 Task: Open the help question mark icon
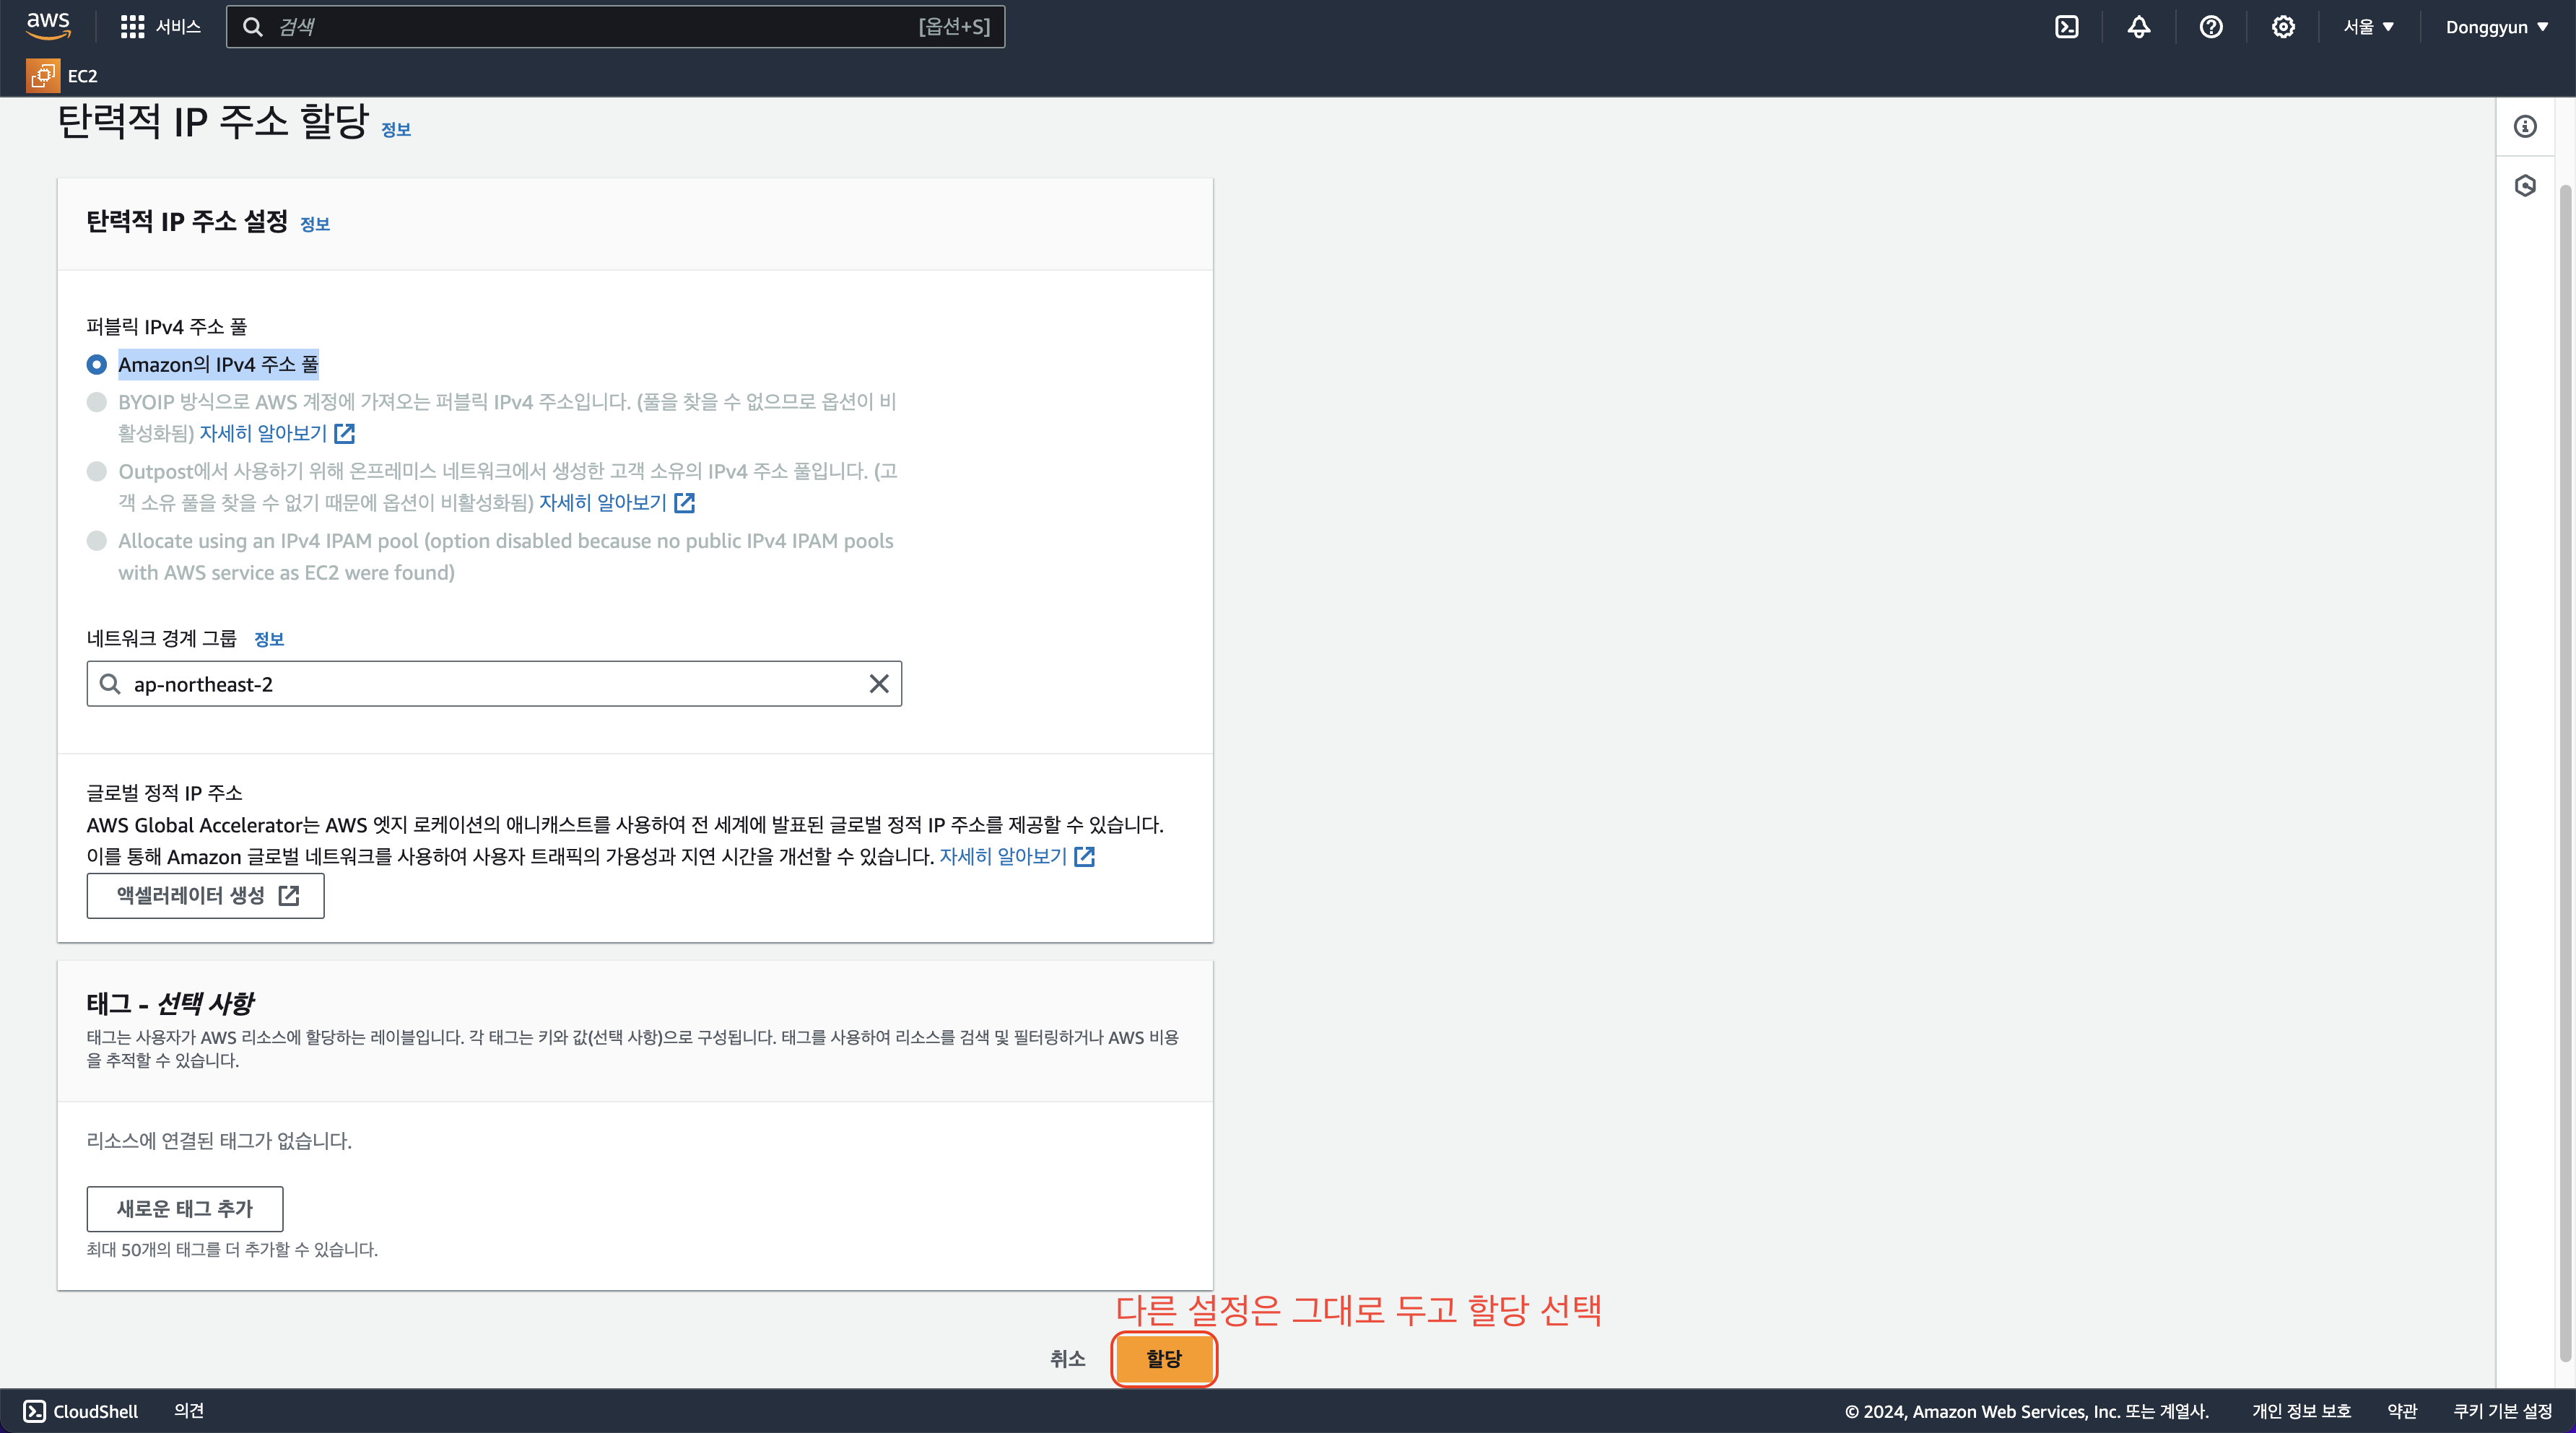click(x=2210, y=27)
